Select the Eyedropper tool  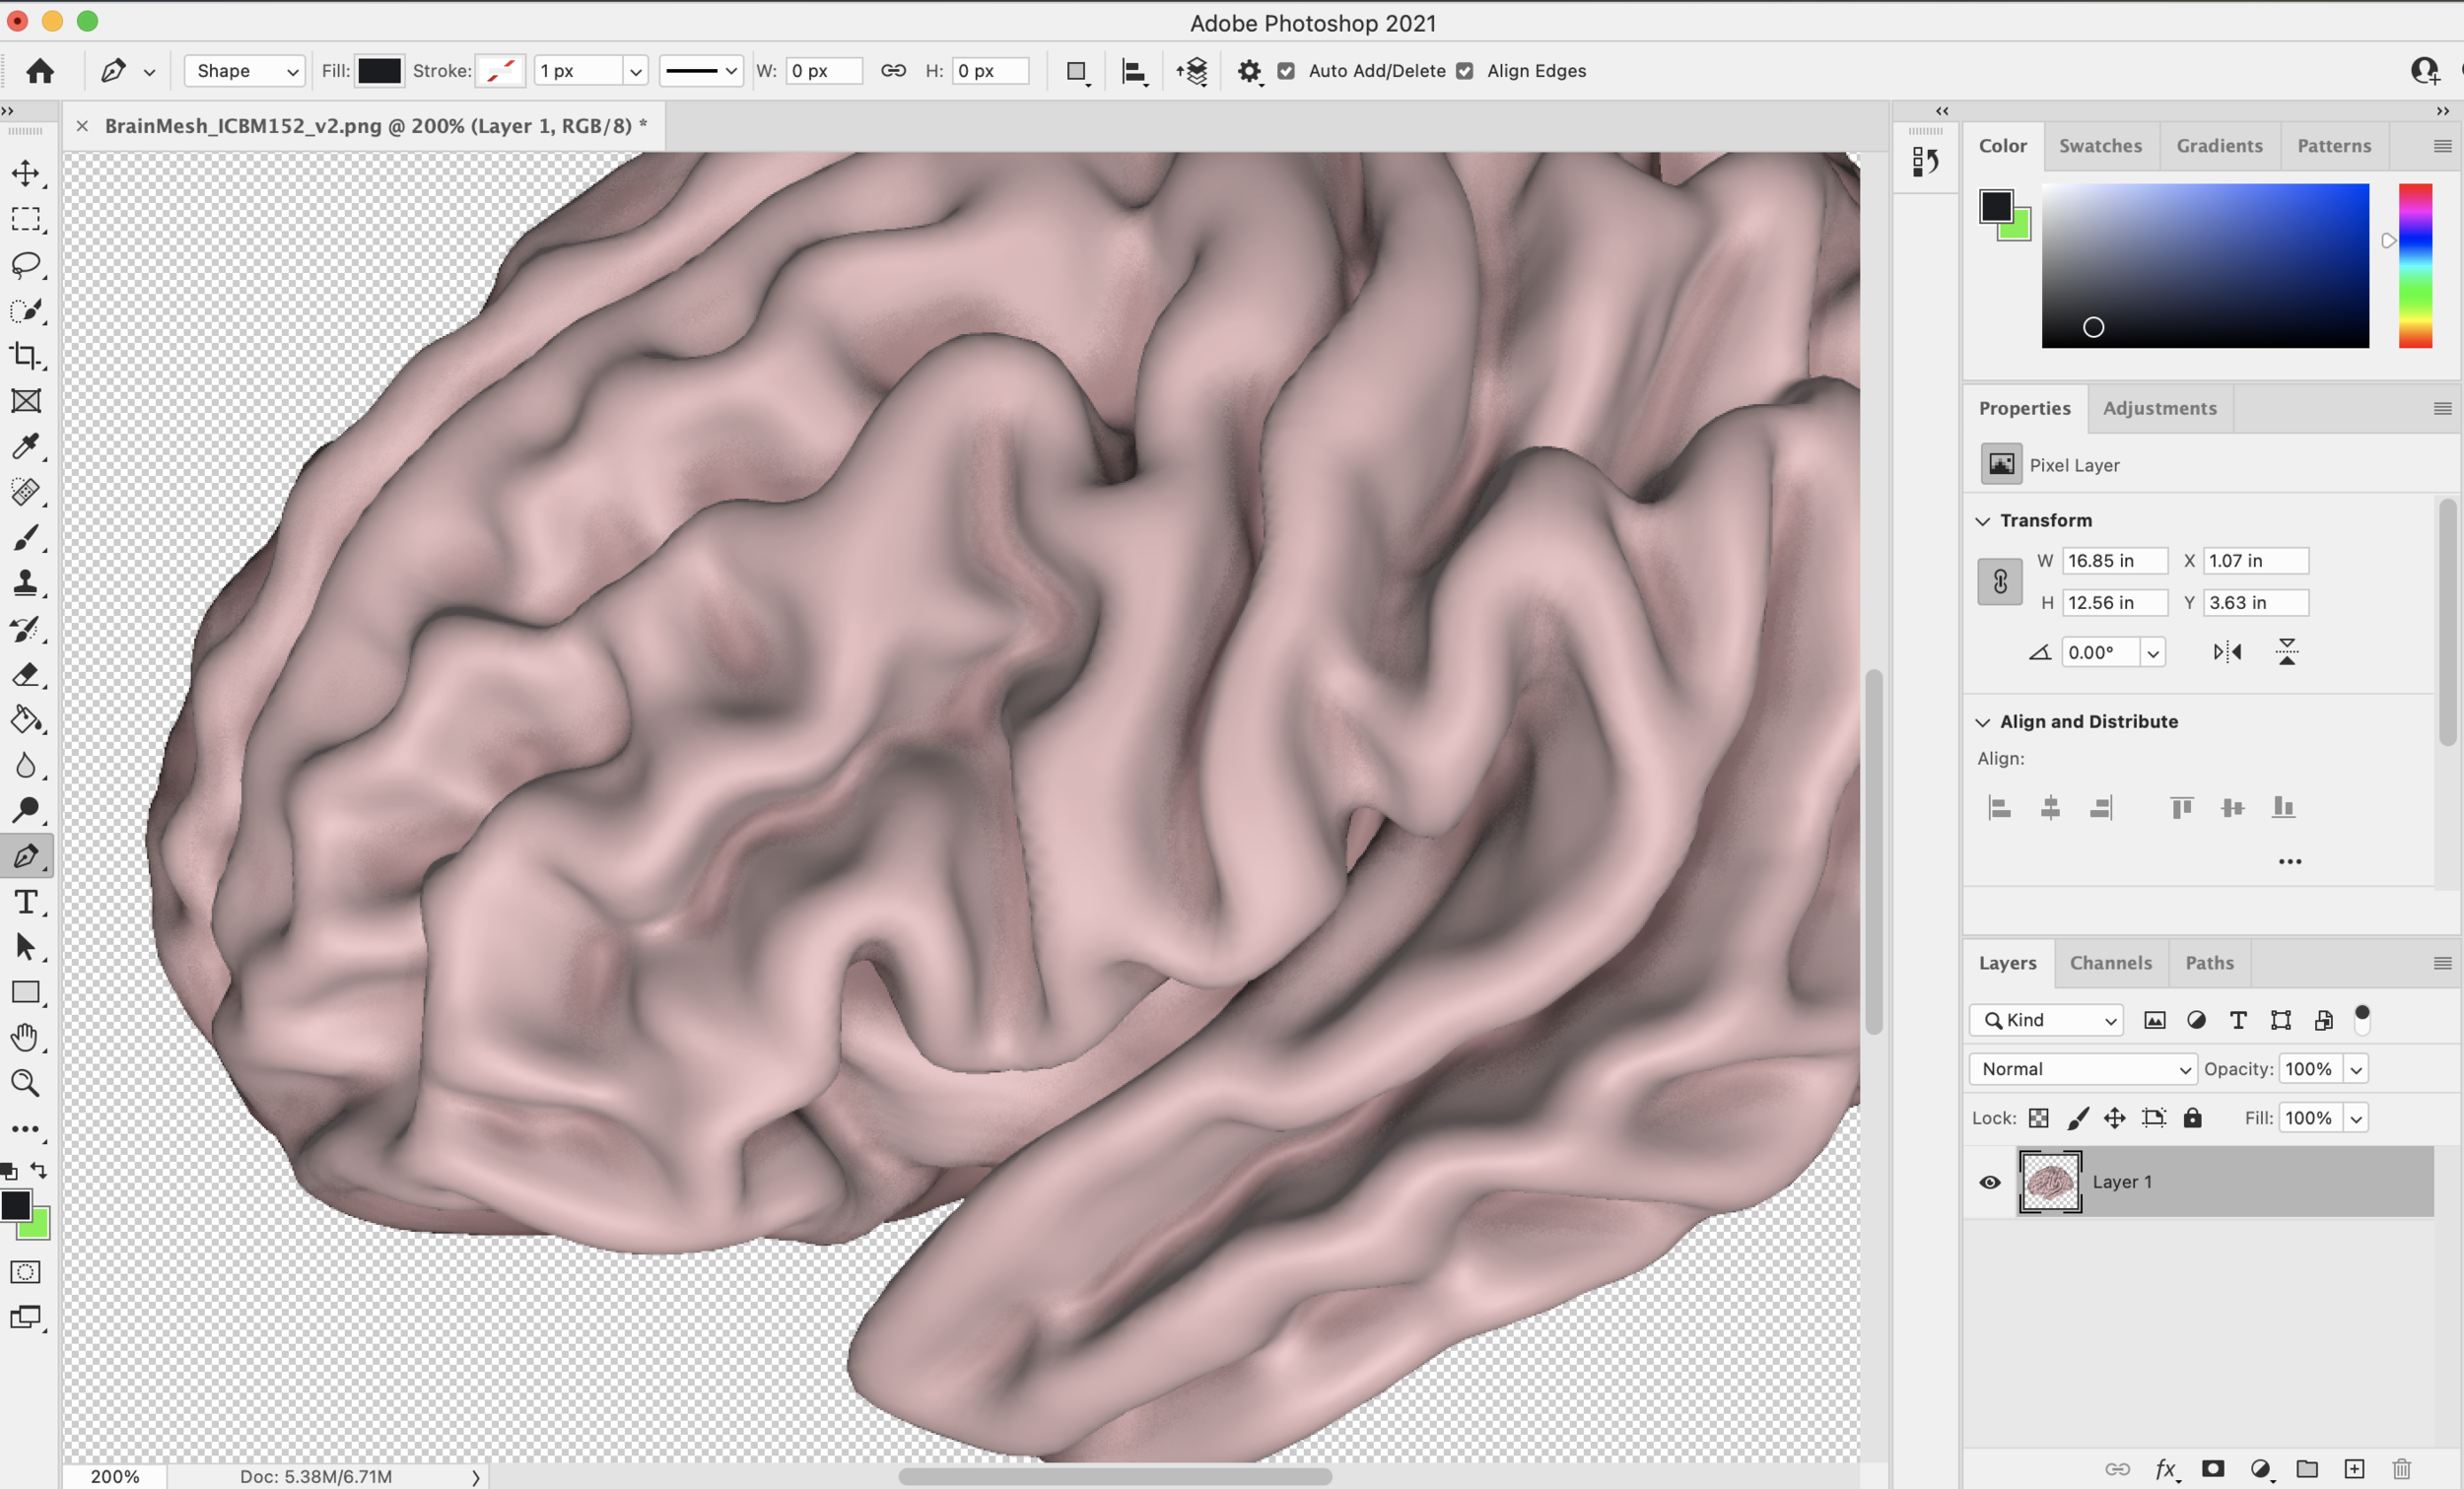(x=26, y=446)
